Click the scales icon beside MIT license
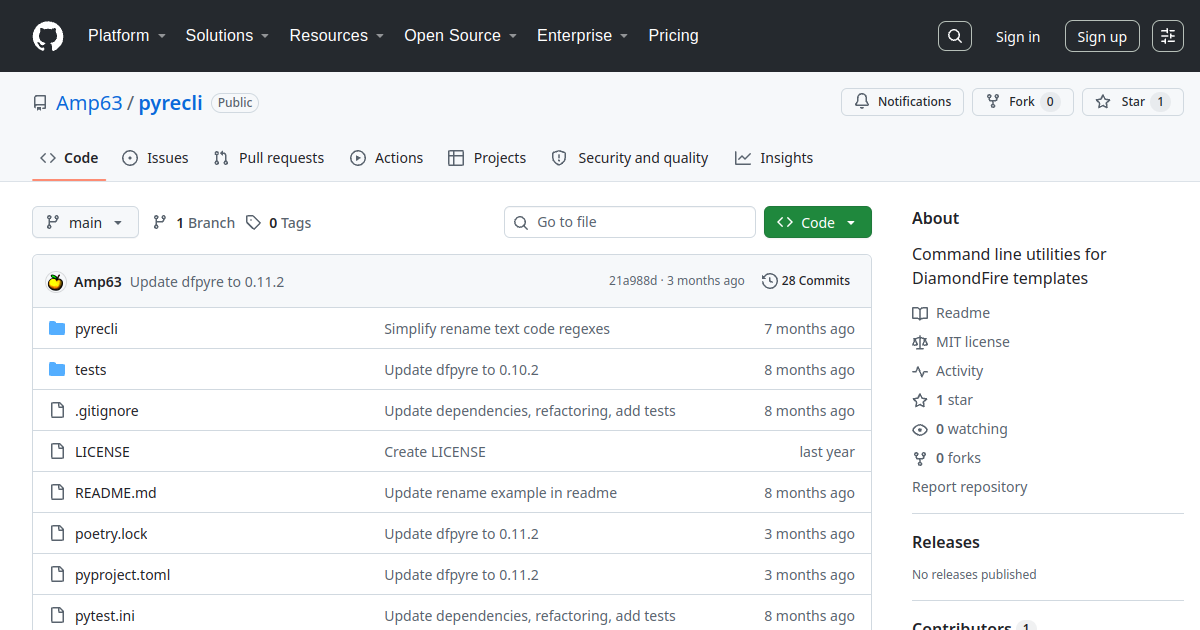 click(920, 342)
